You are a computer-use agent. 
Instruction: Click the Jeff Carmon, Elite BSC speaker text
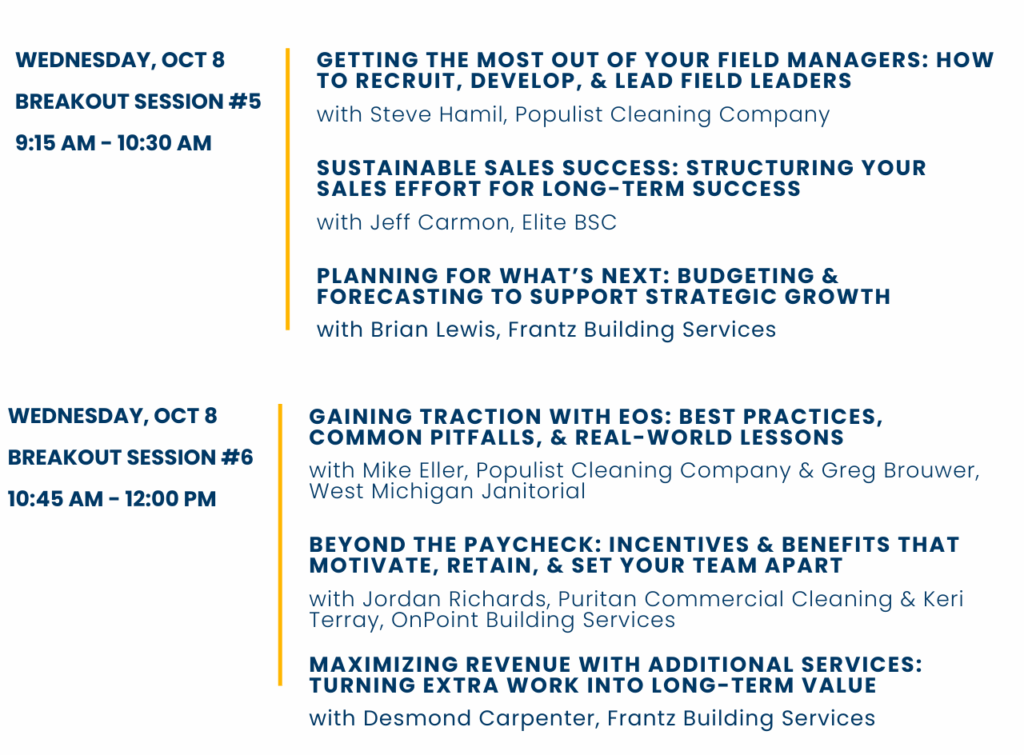click(466, 223)
